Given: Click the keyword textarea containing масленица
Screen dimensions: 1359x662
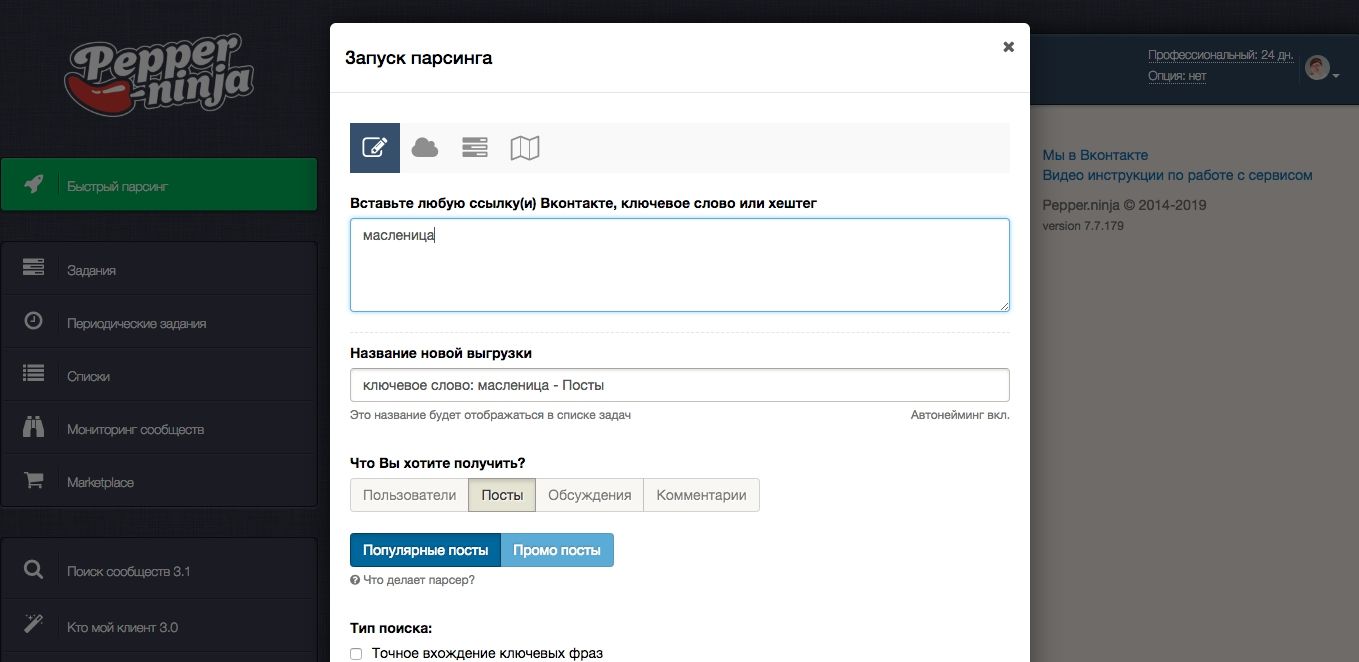Looking at the screenshot, I should coord(680,265).
